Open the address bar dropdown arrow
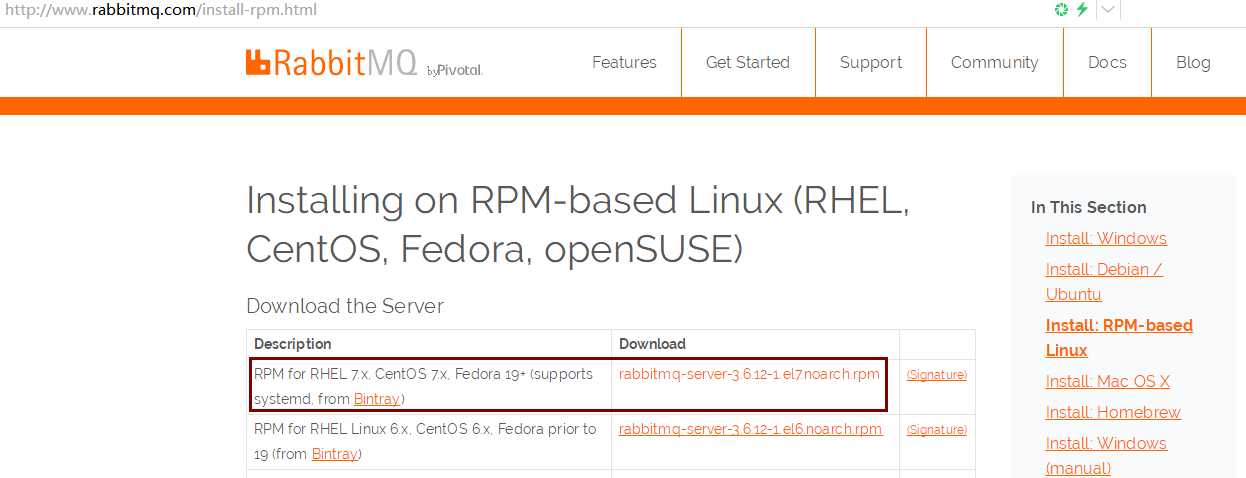 click(x=1108, y=10)
